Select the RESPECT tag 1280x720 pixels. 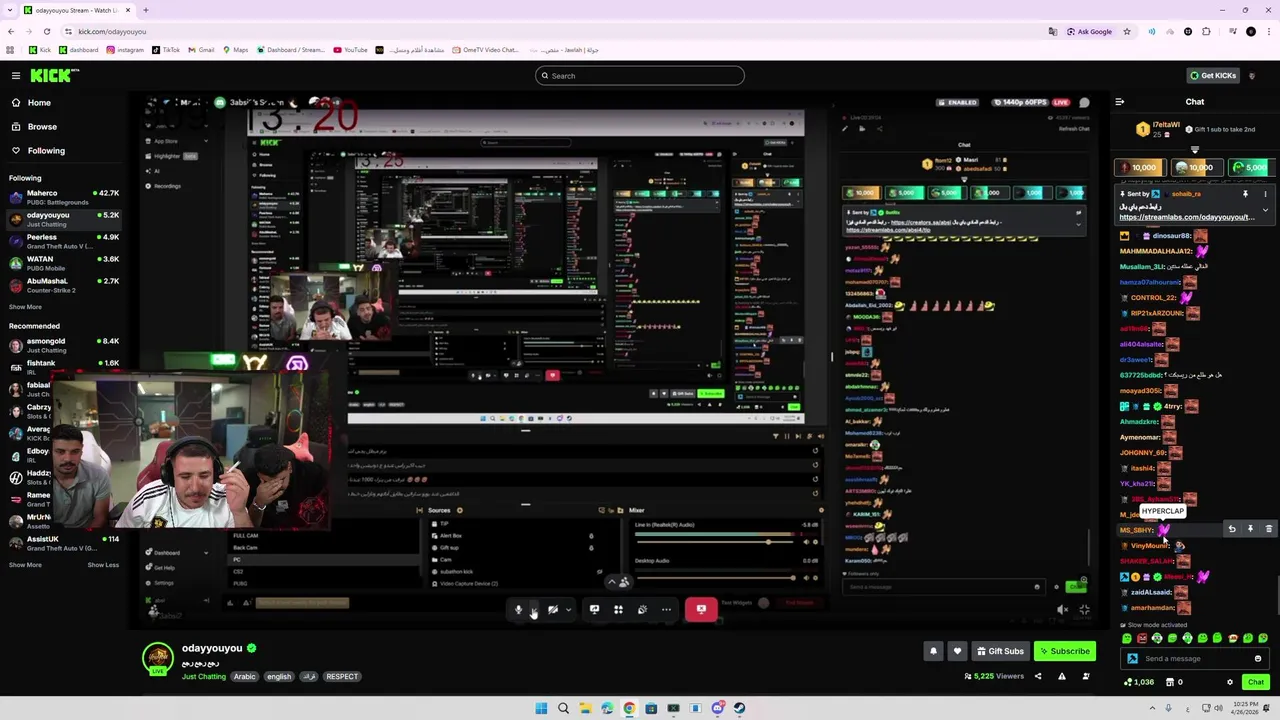click(342, 677)
